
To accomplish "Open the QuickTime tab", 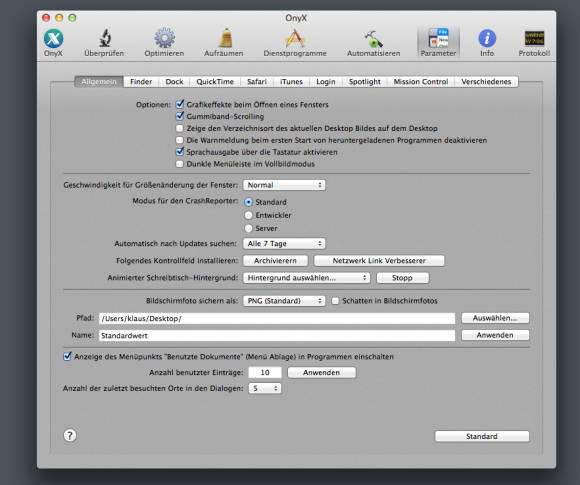I will coord(215,81).
